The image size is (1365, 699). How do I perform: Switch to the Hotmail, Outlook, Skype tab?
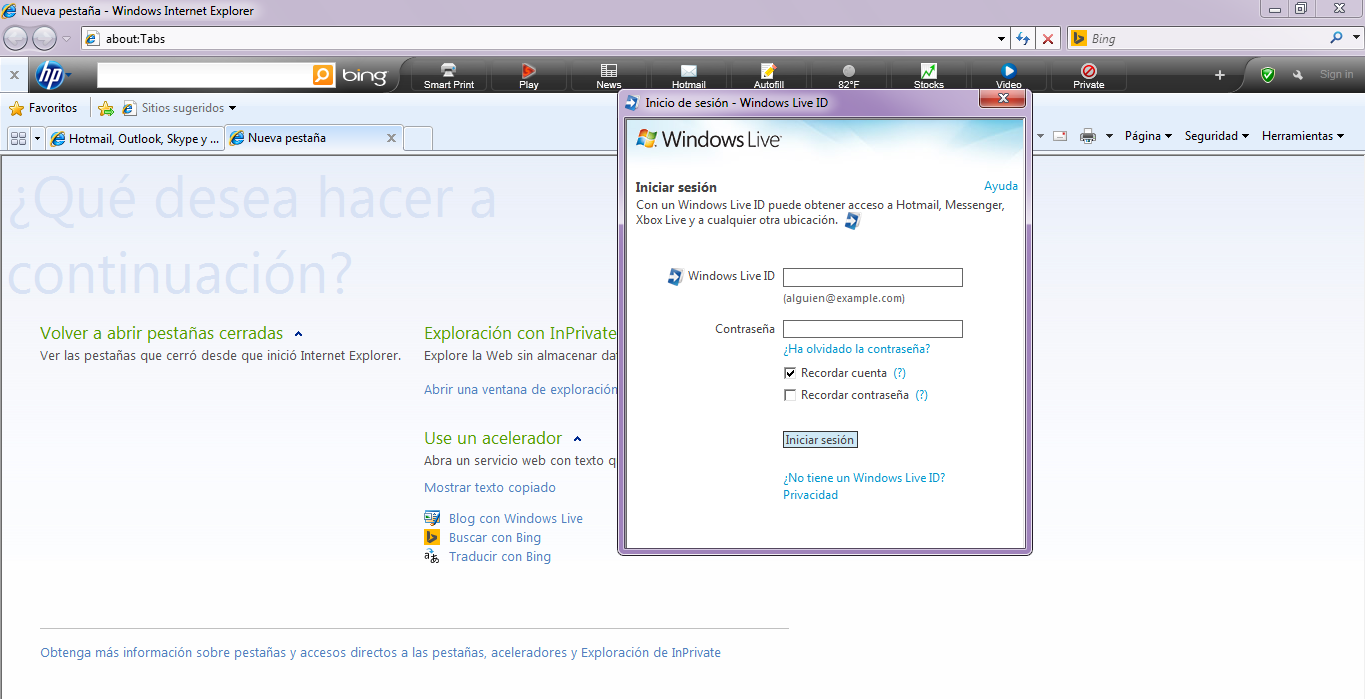(x=135, y=138)
